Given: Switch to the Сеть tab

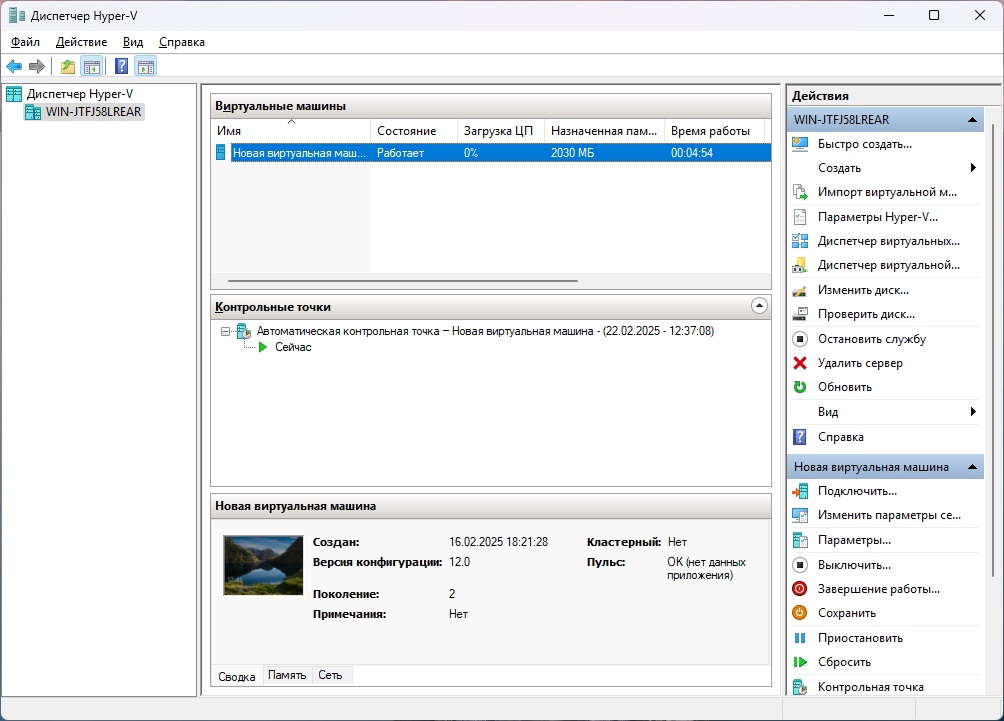Looking at the screenshot, I should click(x=330, y=675).
